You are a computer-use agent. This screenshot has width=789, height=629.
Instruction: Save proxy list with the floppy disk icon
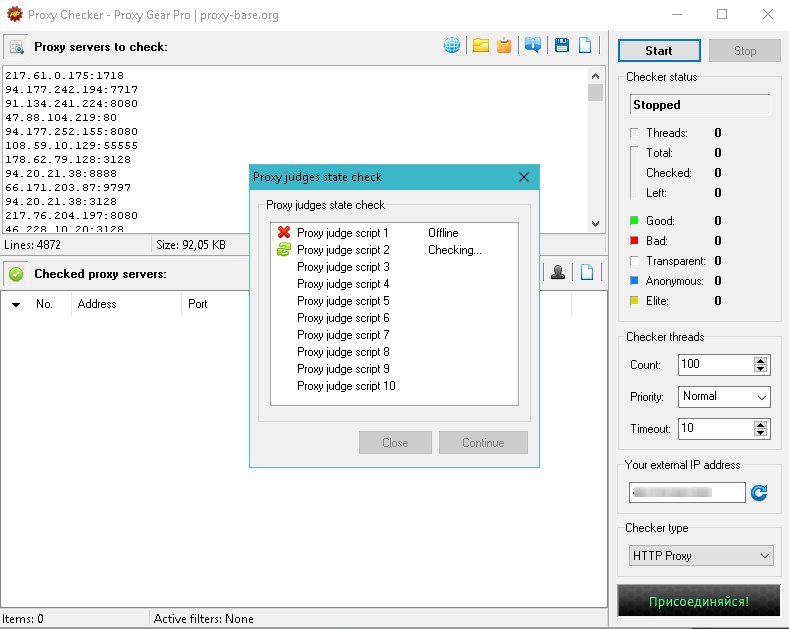pyautogui.click(x=562, y=46)
